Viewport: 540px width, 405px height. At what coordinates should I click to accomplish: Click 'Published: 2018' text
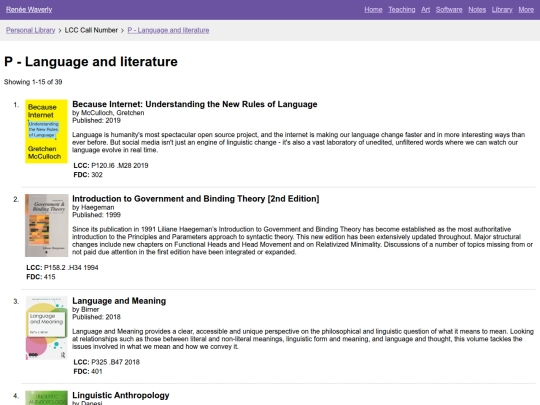96,317
